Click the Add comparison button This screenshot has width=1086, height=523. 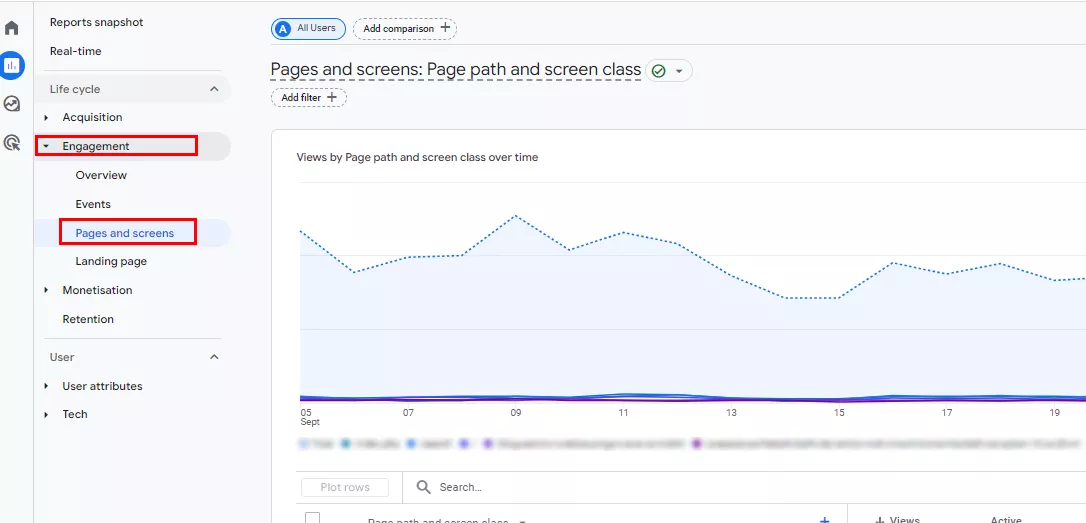point(405,28)
